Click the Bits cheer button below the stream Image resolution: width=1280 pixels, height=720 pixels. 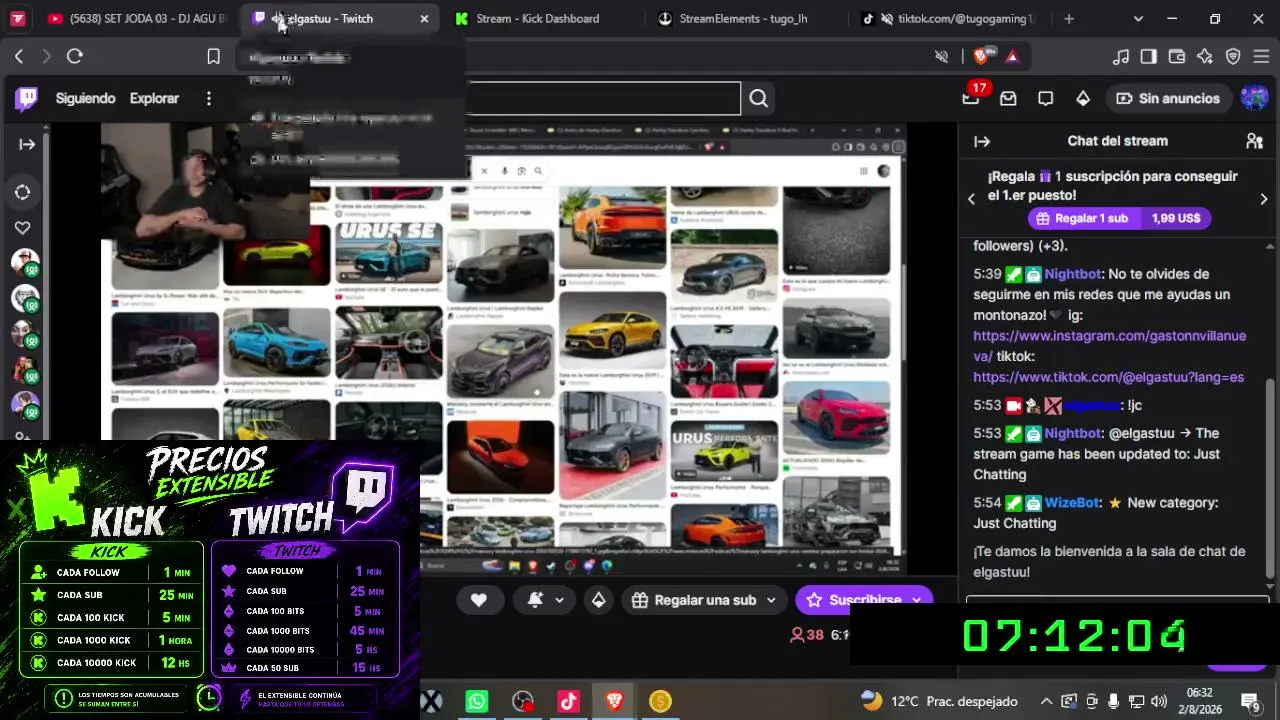tap(598, 600)
